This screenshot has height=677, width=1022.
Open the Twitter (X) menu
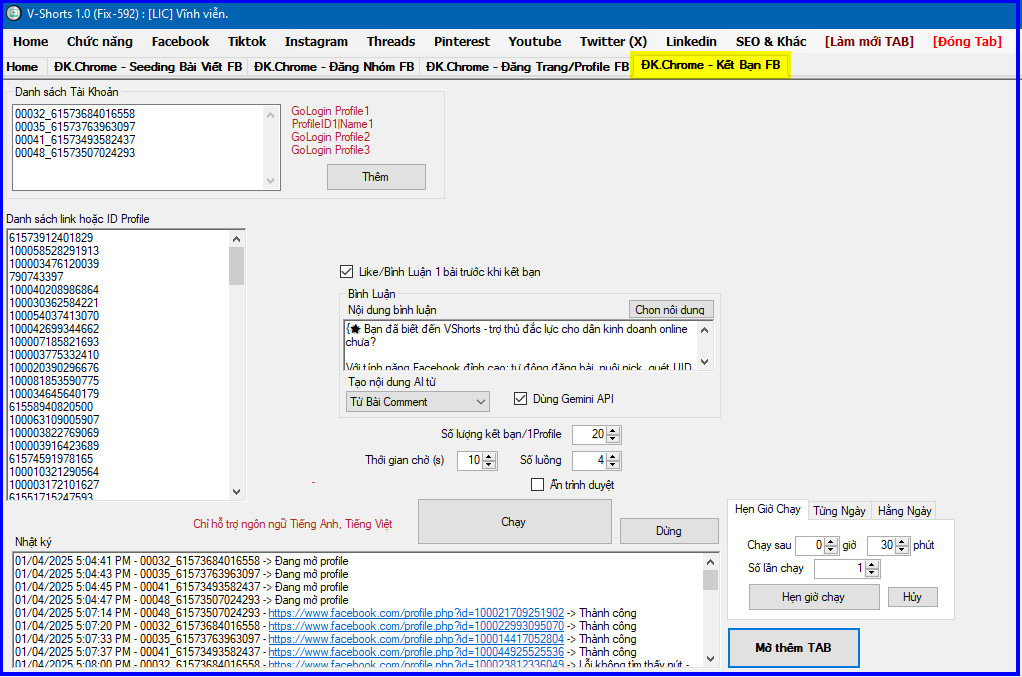point(613,42)
